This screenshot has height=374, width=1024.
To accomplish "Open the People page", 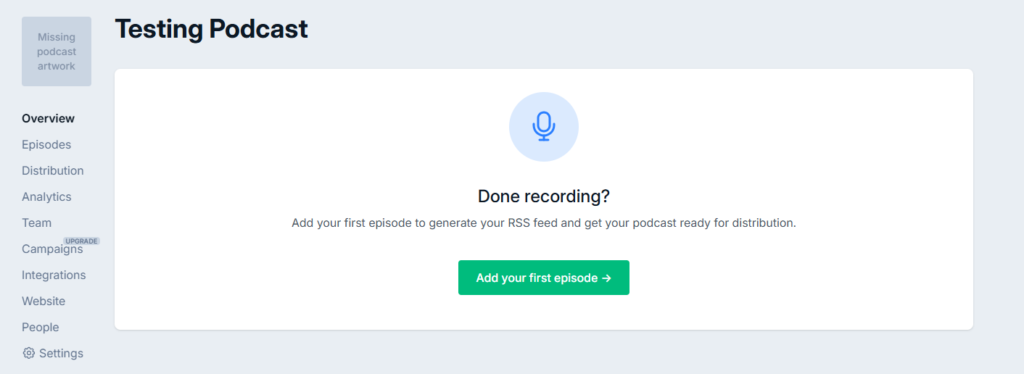I will point(40,327).
